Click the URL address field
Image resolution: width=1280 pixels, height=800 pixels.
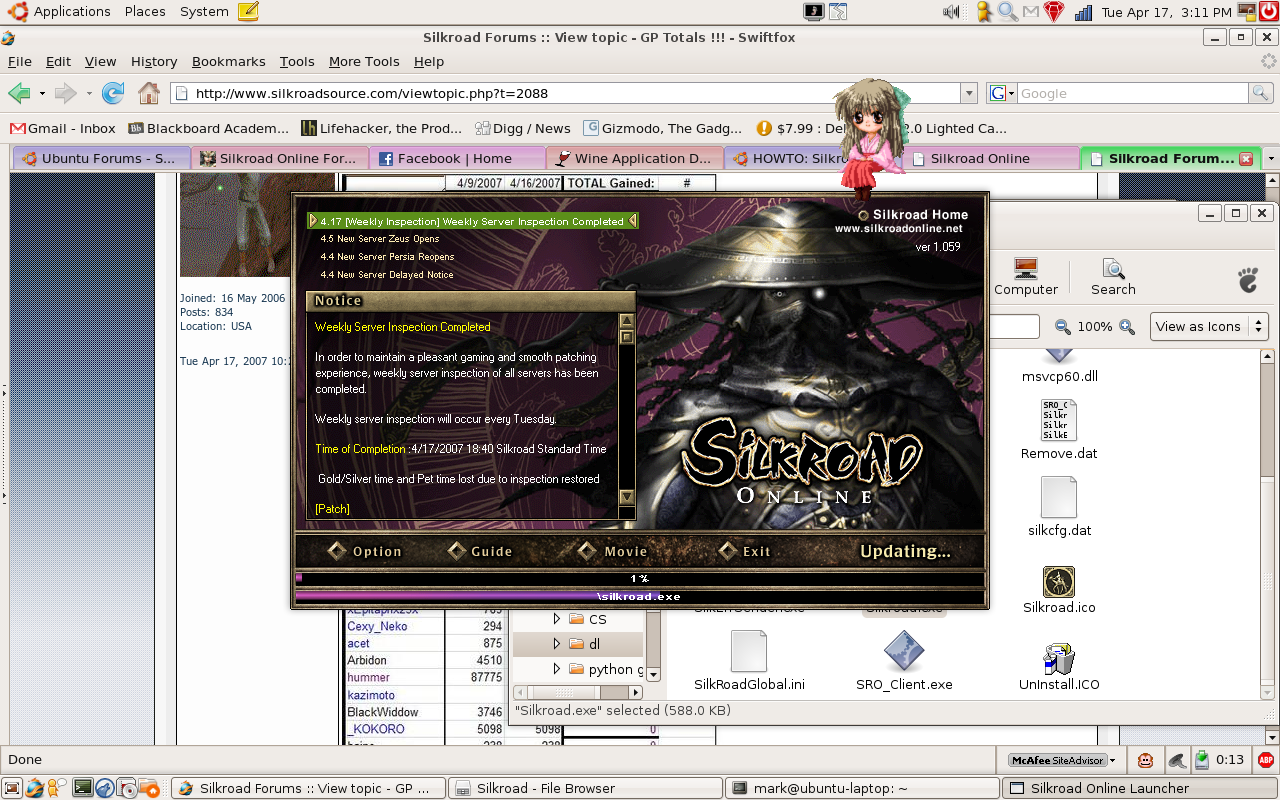pos(566,93)
